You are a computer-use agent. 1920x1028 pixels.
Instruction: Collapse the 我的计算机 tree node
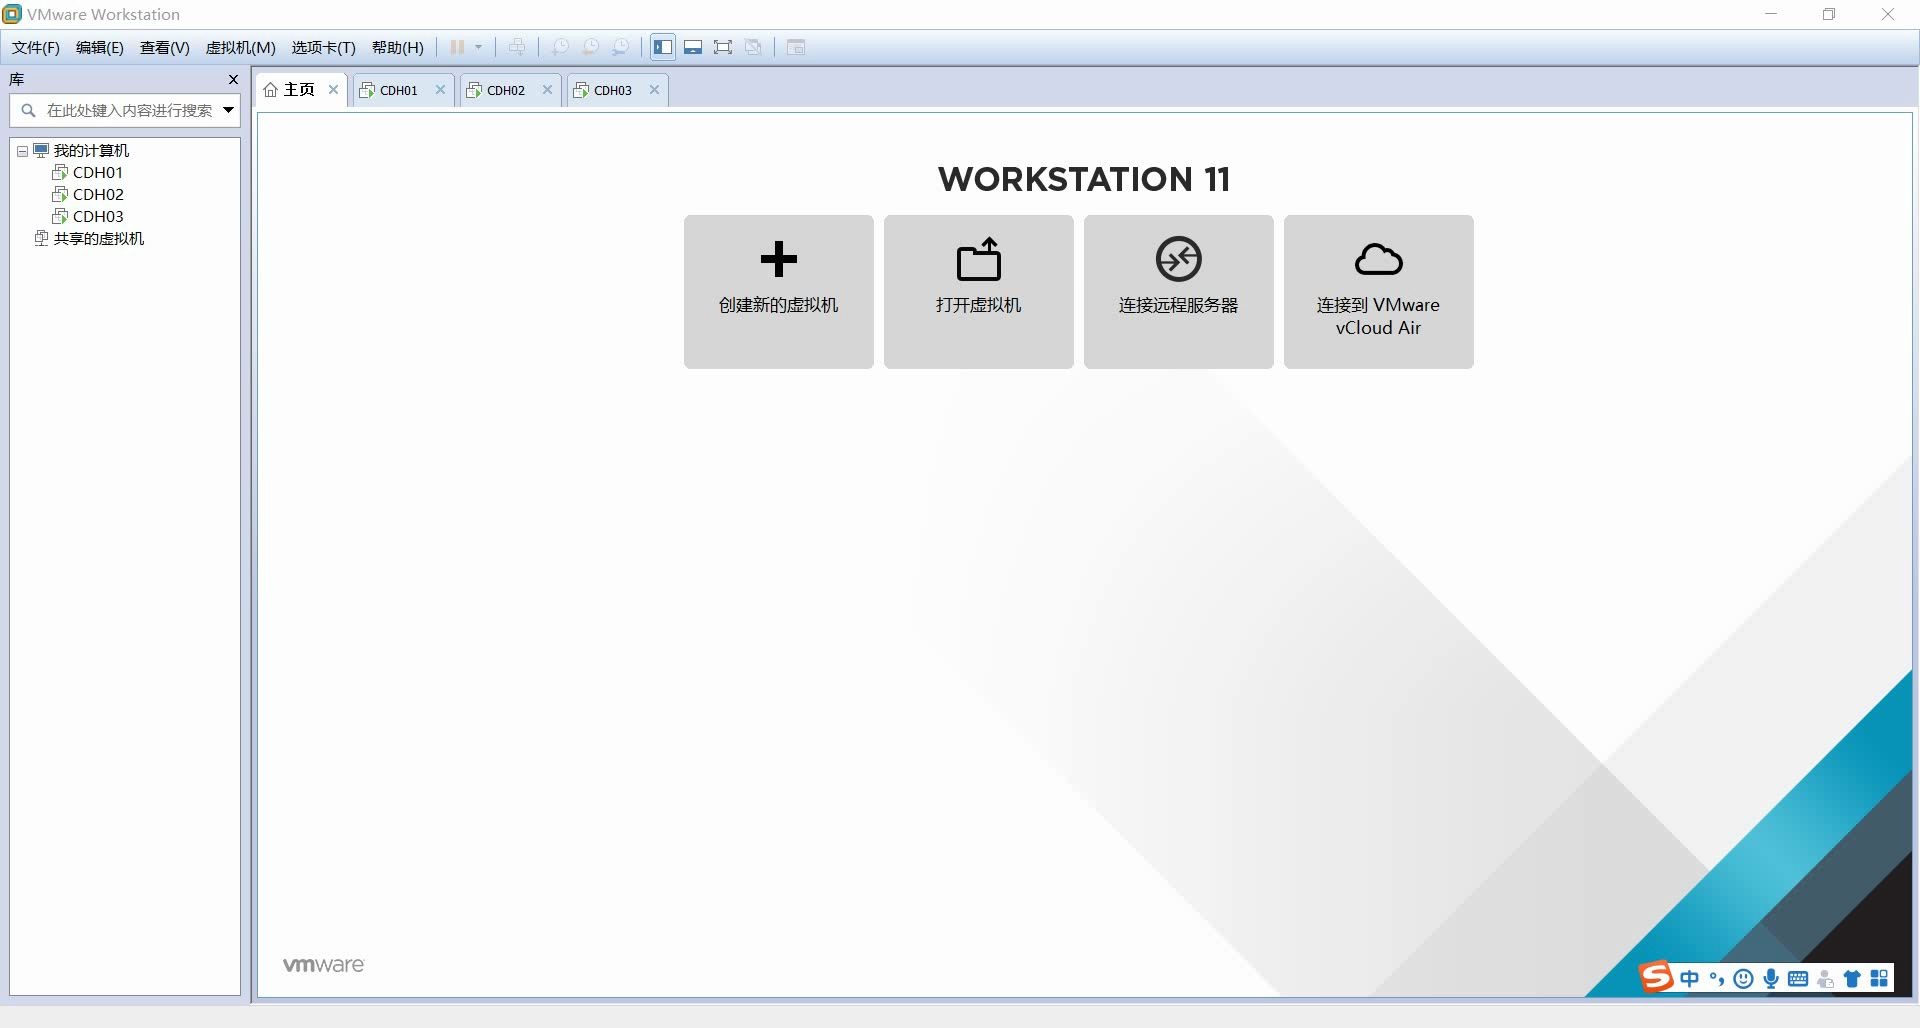pyautogui.click(x=22, y=151)
